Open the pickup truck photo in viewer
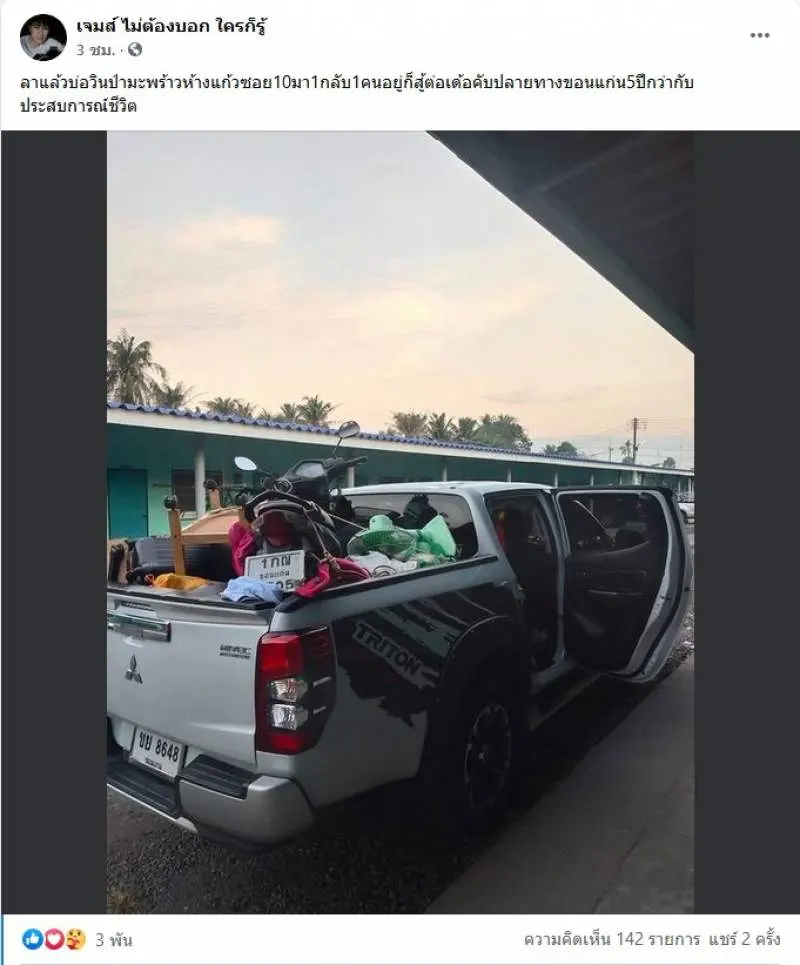The width and height of the screenshot is (800, 965). tap(401, 522)
